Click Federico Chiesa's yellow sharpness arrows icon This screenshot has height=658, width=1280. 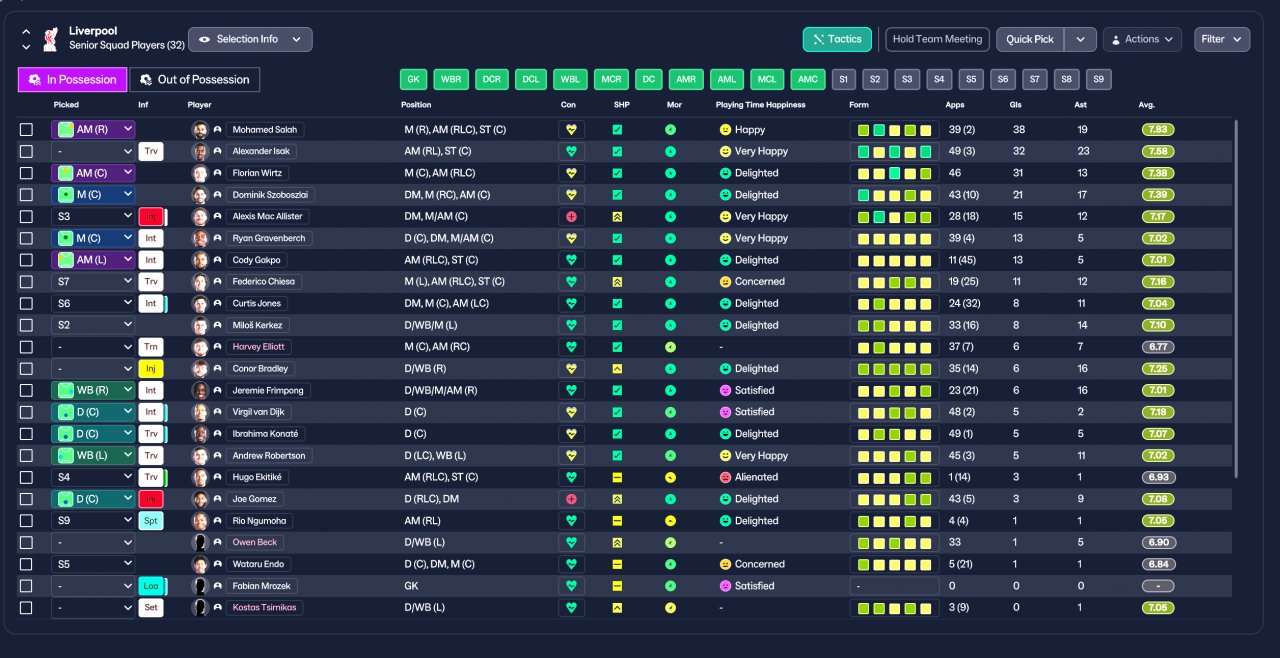617,282
